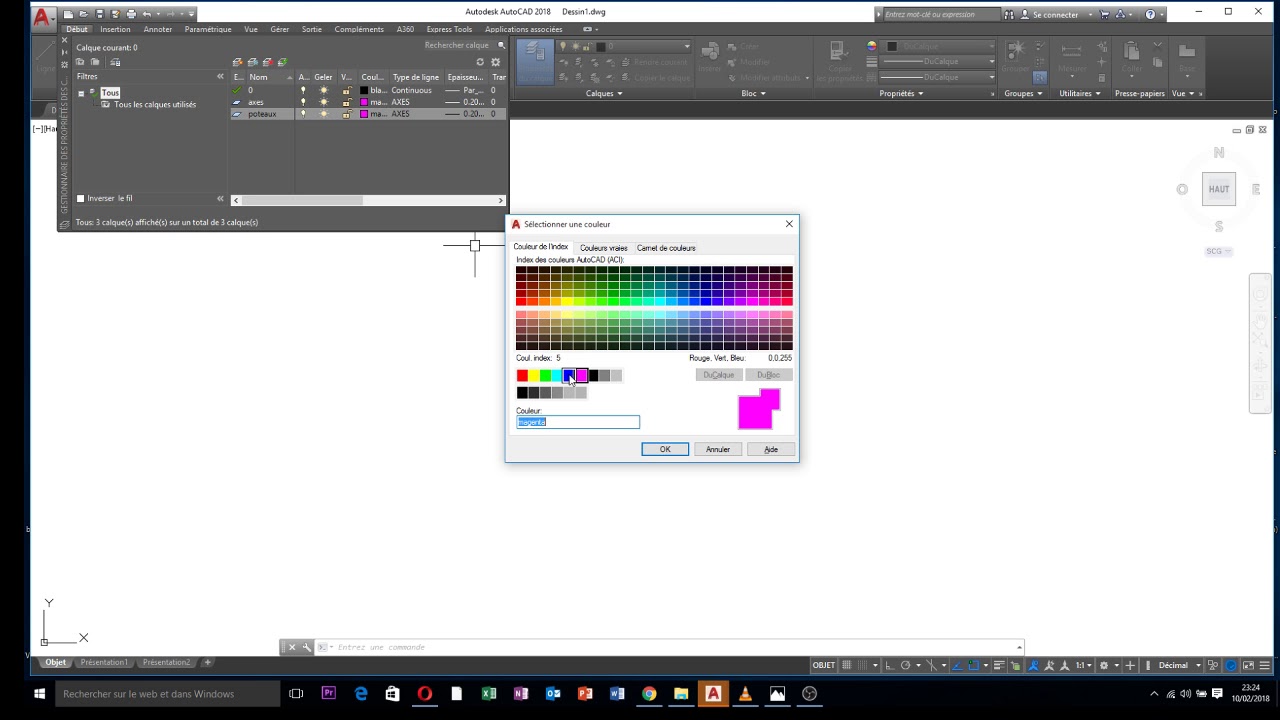The width and height of the screenshot is (1280, 720).
Task: Open the AutoCAD application menu logo
Action: tap(42, 17)
